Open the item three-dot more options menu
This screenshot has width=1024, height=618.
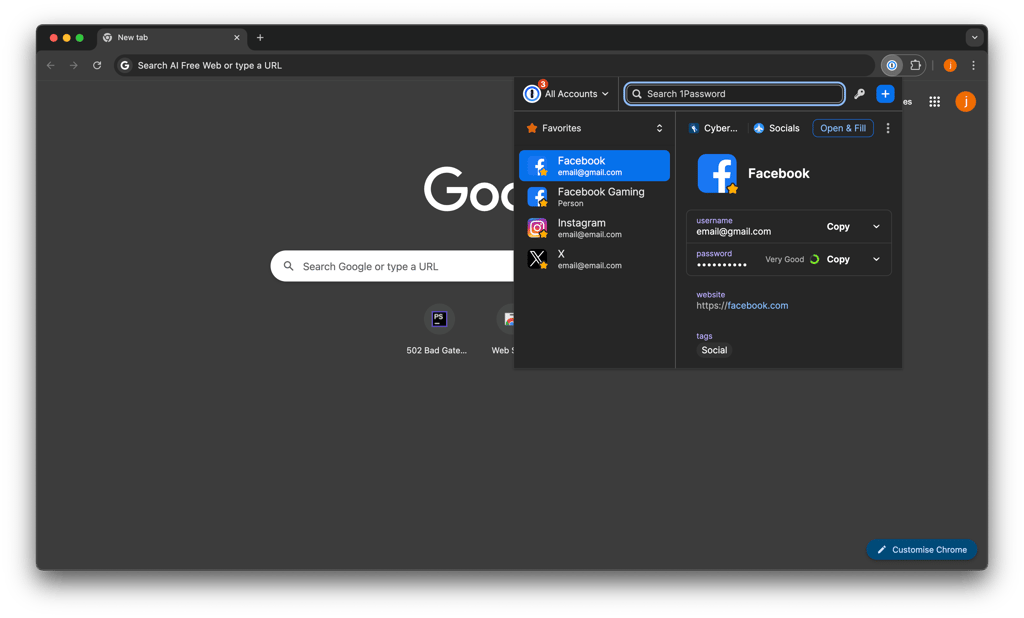(888, 128)
